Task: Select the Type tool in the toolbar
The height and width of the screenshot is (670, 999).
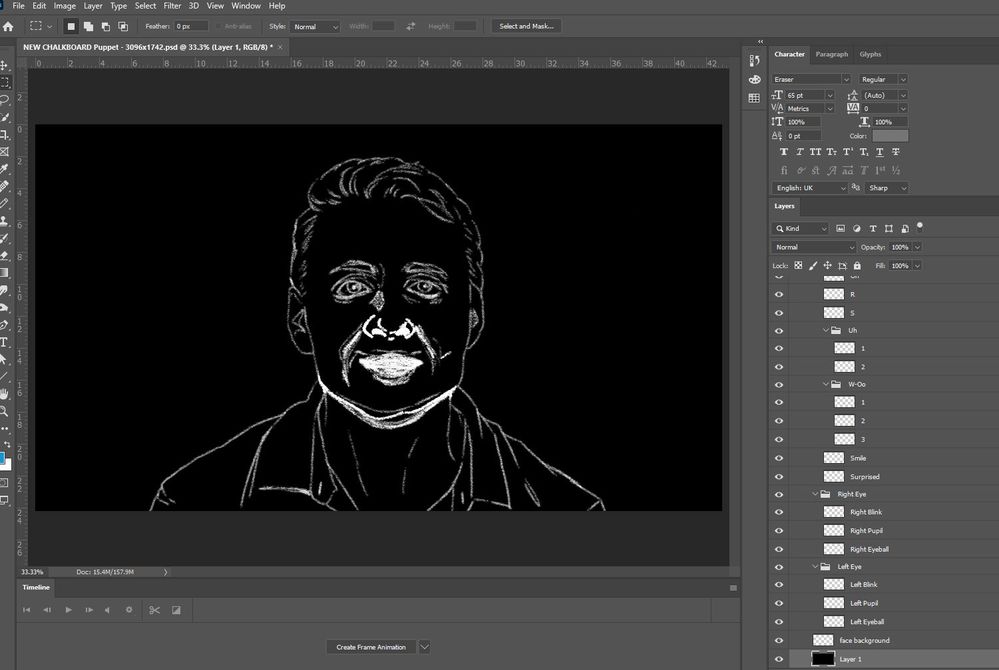Action: click(x=5, y=342)
